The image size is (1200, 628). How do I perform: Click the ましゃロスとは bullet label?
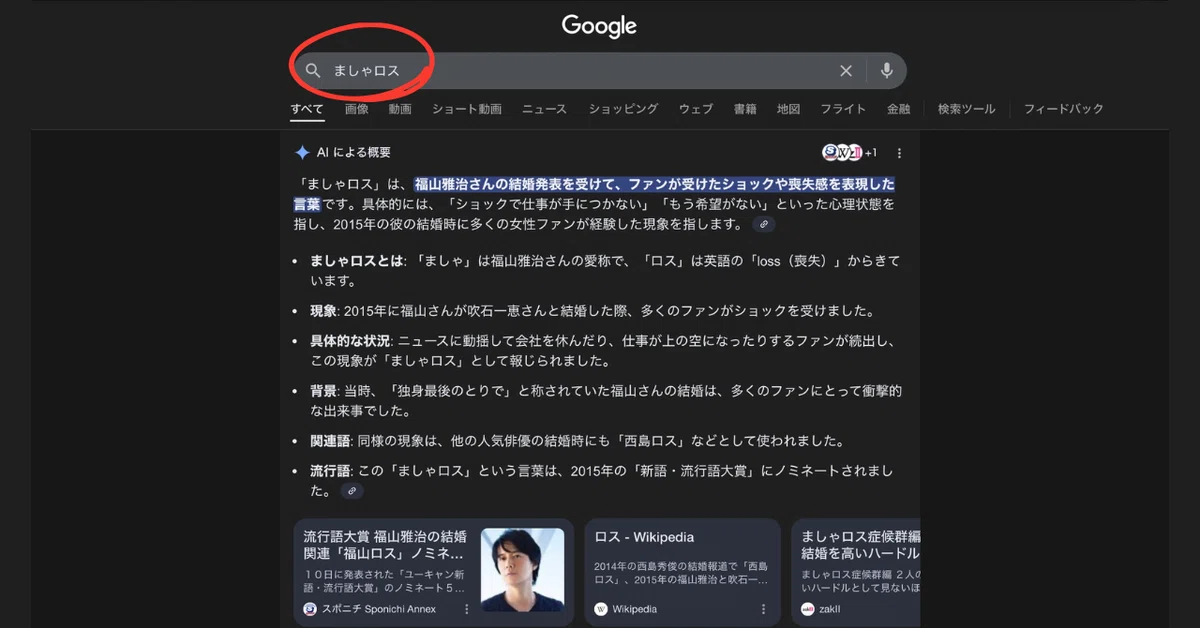356,262
